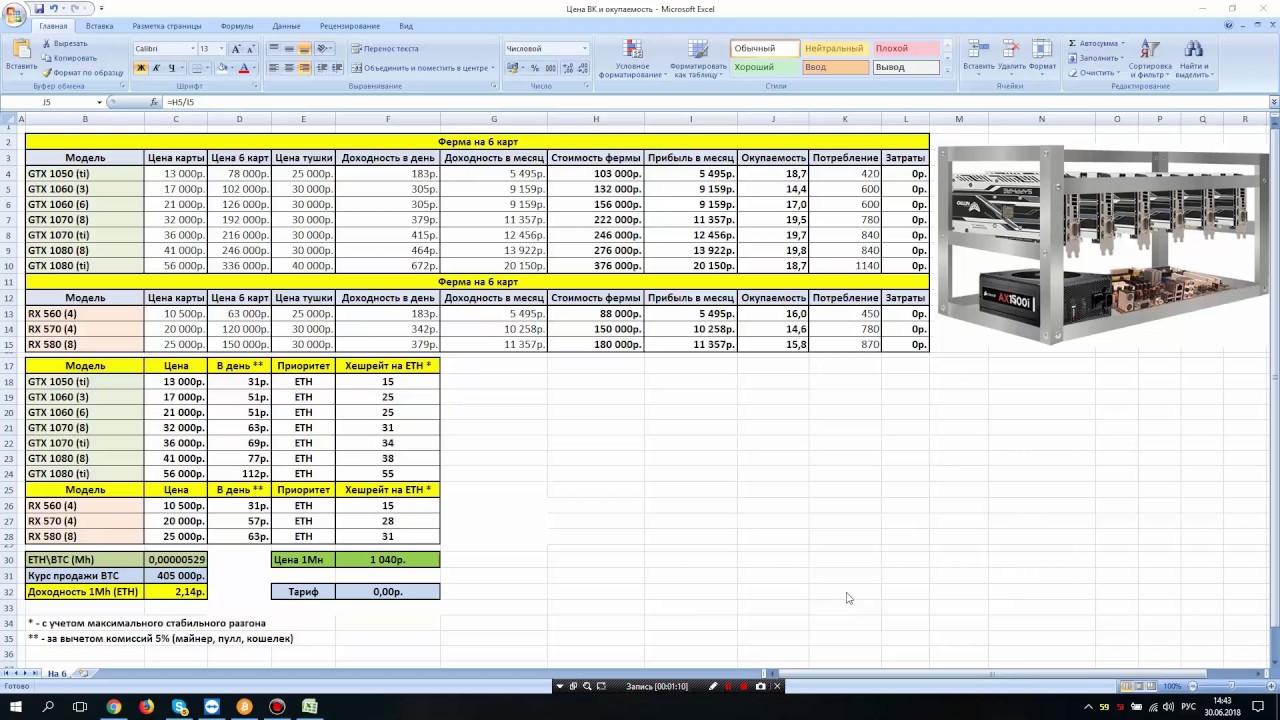Toggle Wrap Text (Перенос текста)

[384, 48]
